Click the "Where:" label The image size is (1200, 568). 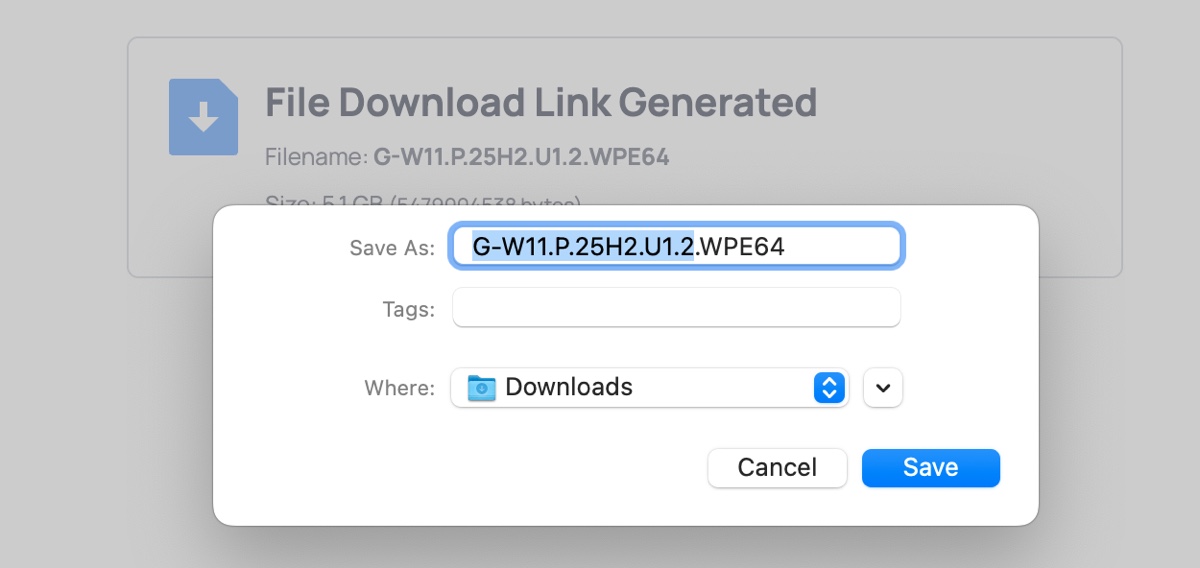click(x=400, y=388)
